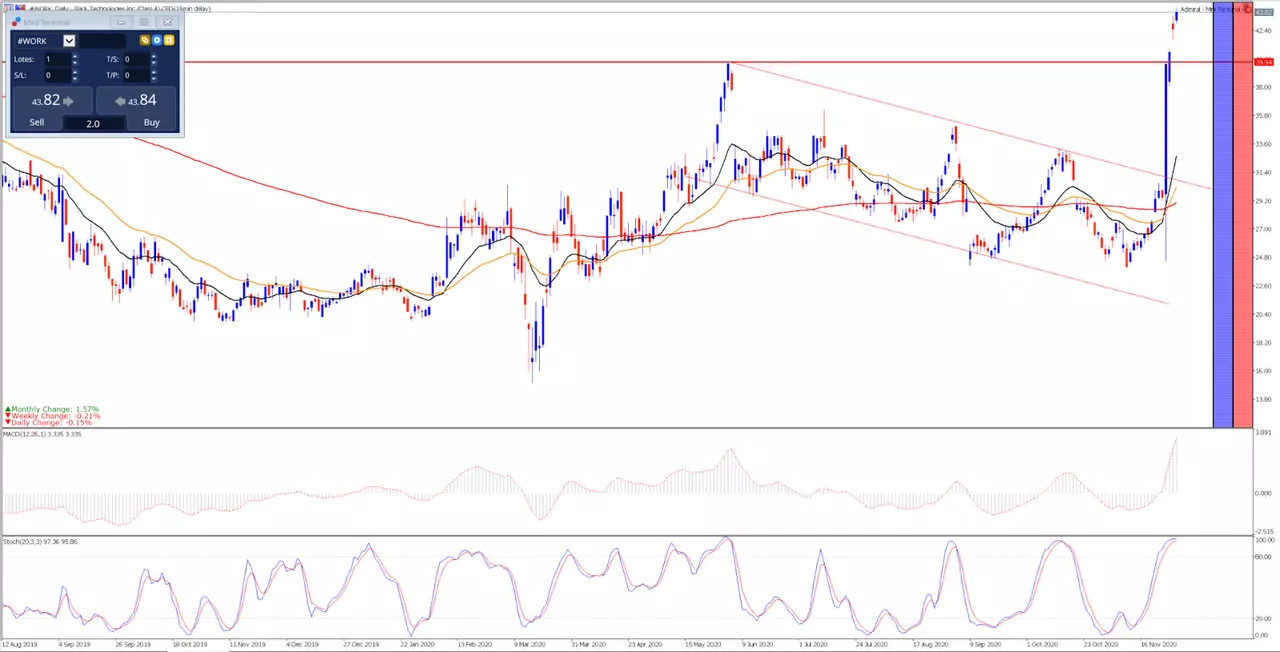This screenshot has height=652, width=1280.
Task: Decrease the T/P value with down arrow
Action: click(x=154, y=78)
